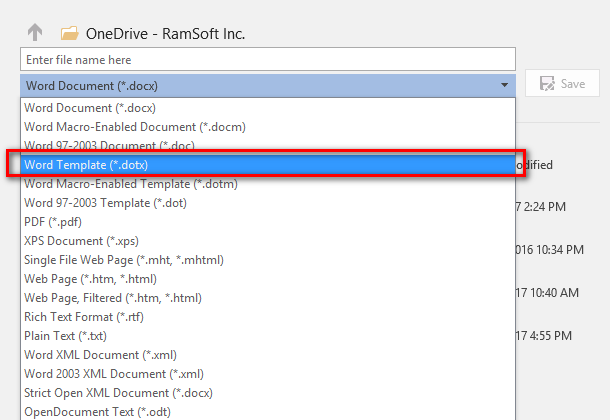Select Single File Web Page option

(124, 260)
